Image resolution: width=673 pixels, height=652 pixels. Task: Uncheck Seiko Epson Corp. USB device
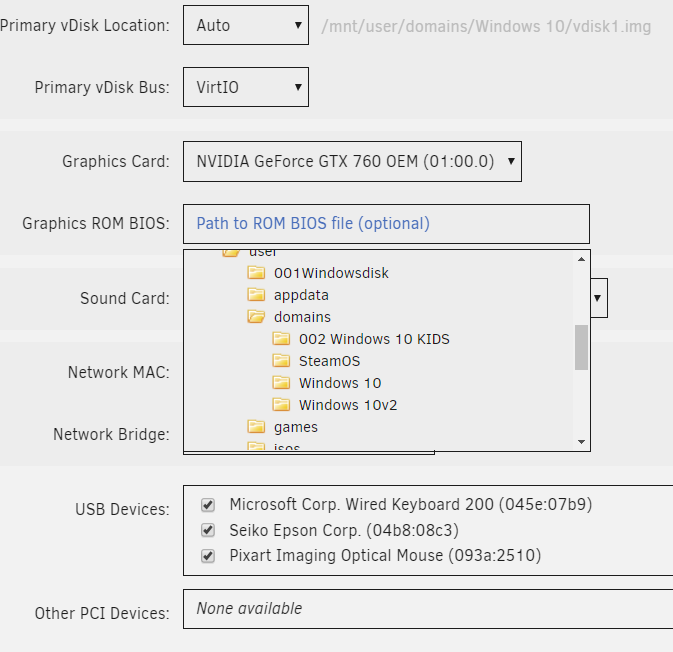coord(208,530)
